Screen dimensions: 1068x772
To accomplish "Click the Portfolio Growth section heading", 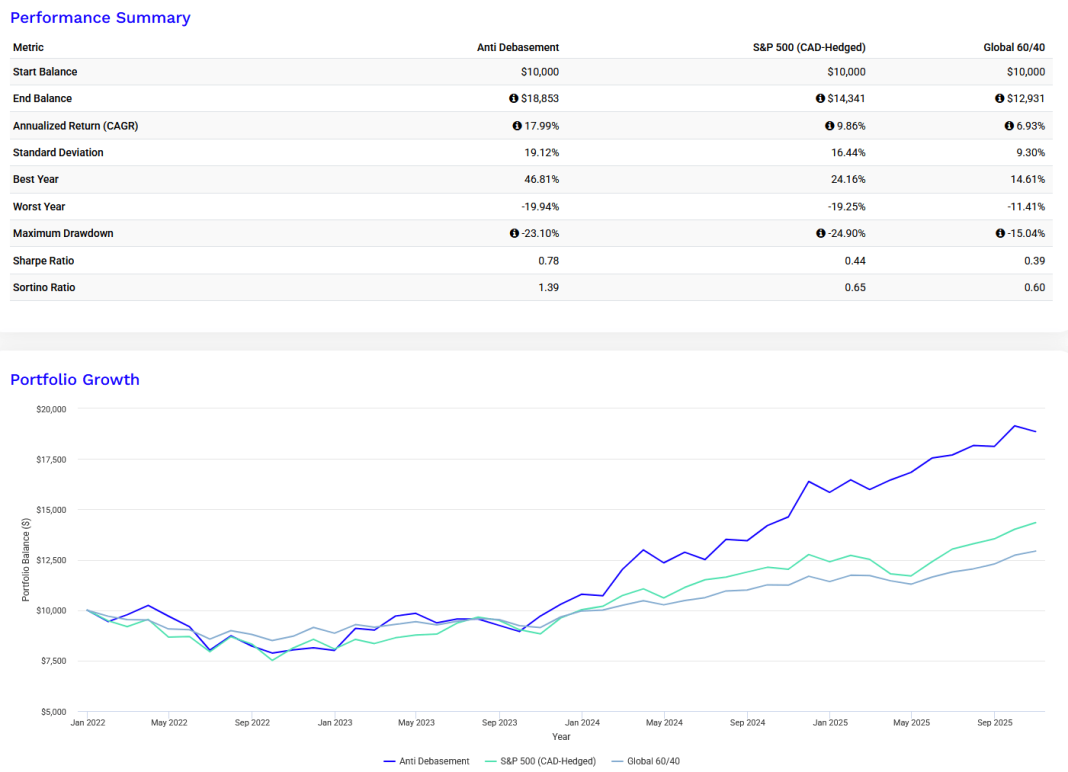I will 75,380.
